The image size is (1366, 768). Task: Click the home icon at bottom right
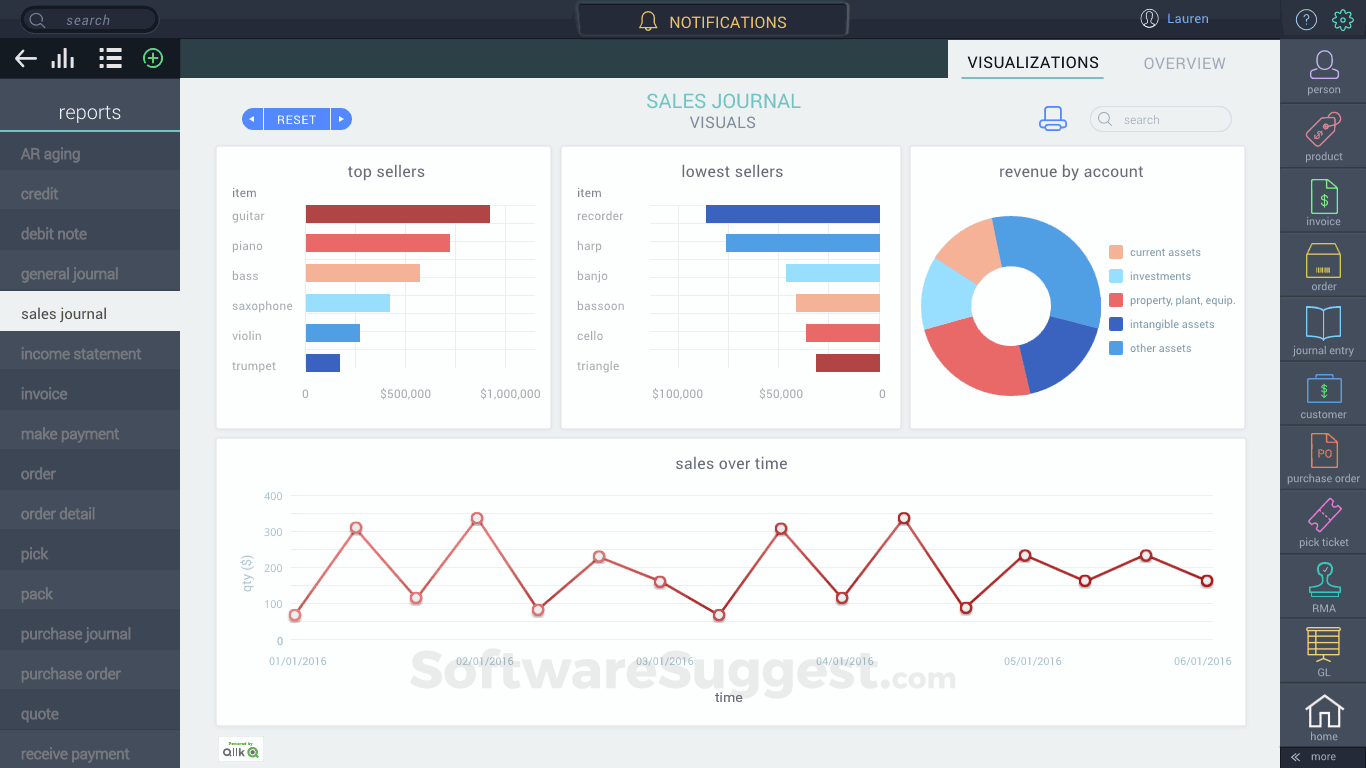click(1322, 712)
